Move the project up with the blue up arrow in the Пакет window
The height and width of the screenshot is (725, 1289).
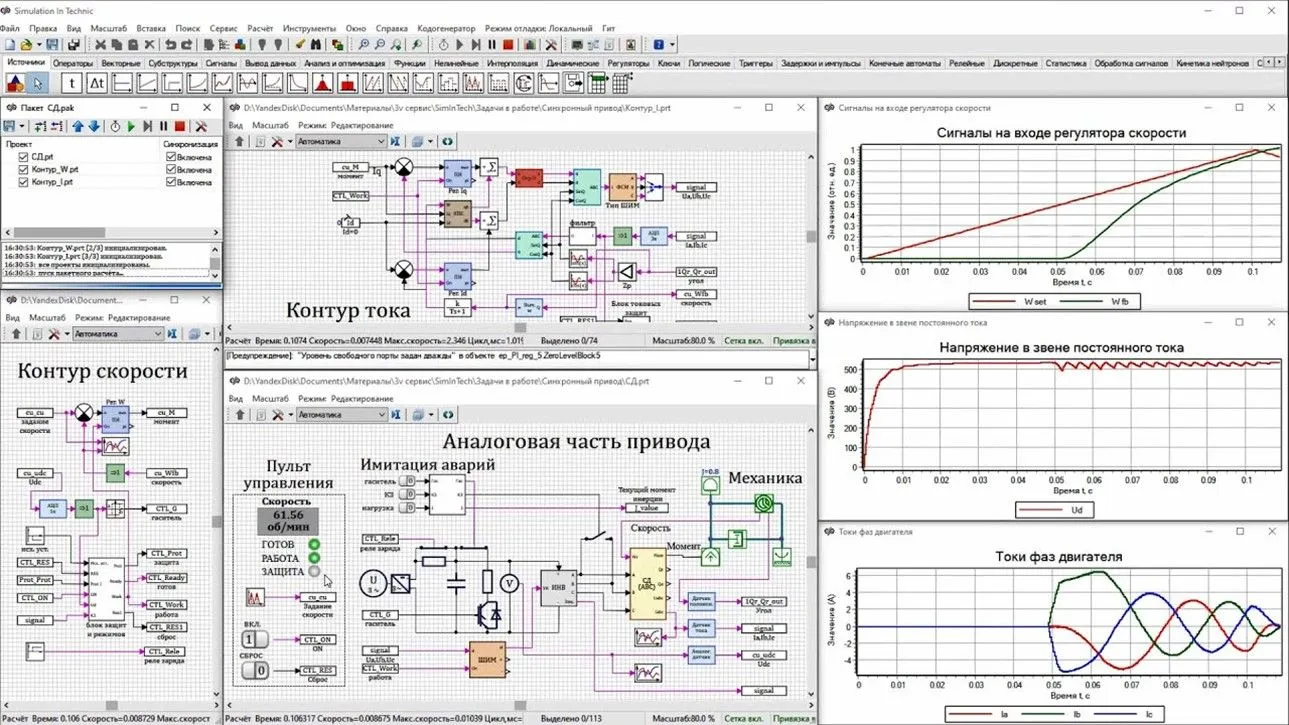78,126
